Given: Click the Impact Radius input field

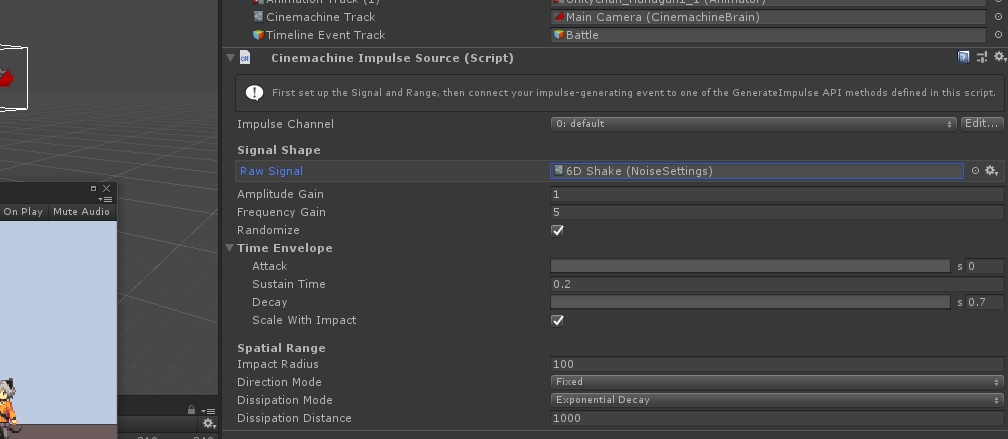Looking at the screenshot, I should click(777, 364).
